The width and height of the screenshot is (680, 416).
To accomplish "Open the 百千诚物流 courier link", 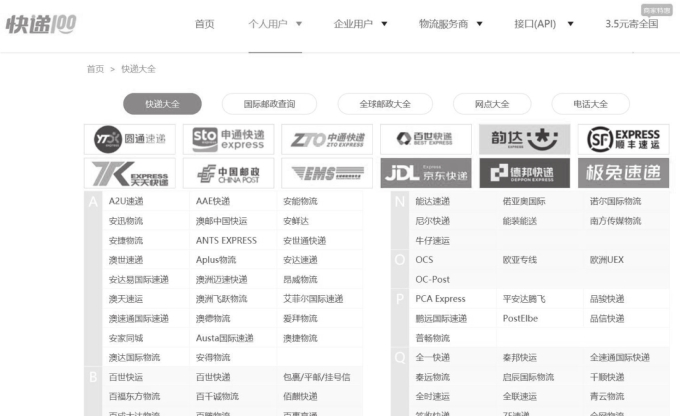I will [217, 396].
